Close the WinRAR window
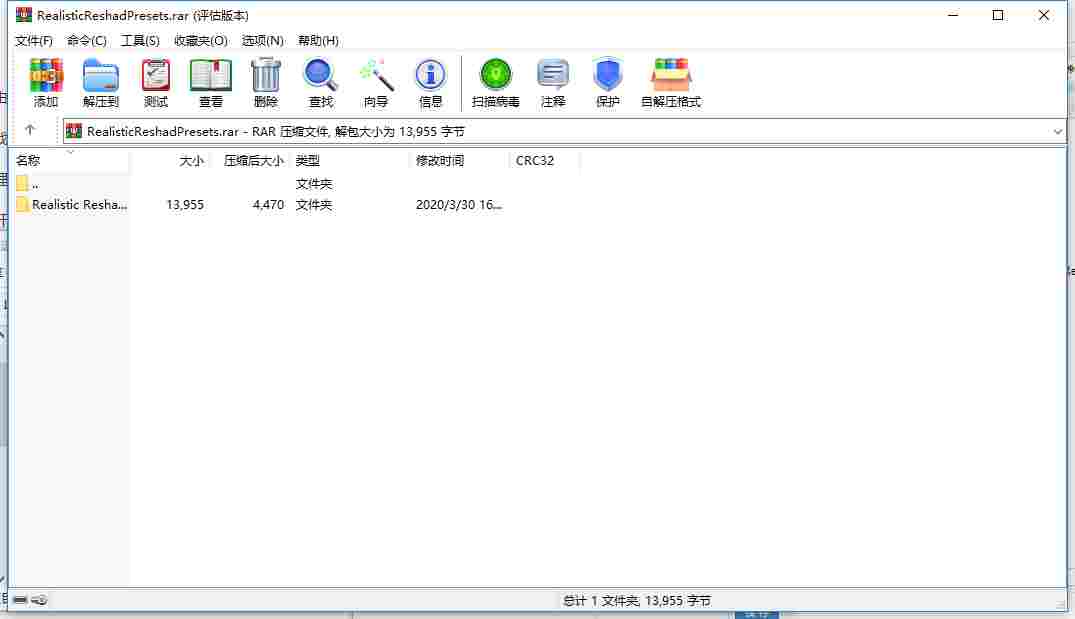Screen dimensions: 1075x619 1043,15
